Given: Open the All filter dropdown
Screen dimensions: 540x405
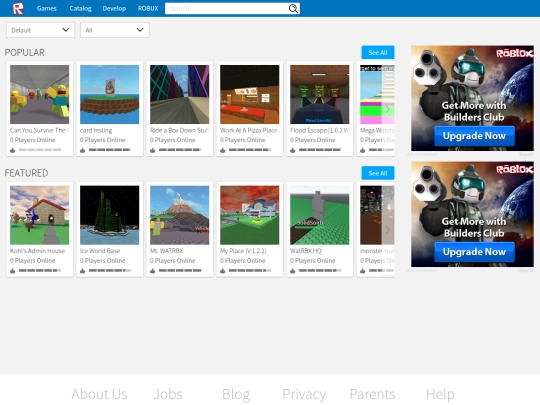Looking at the screenshot, I should click(x=115, y=30).
